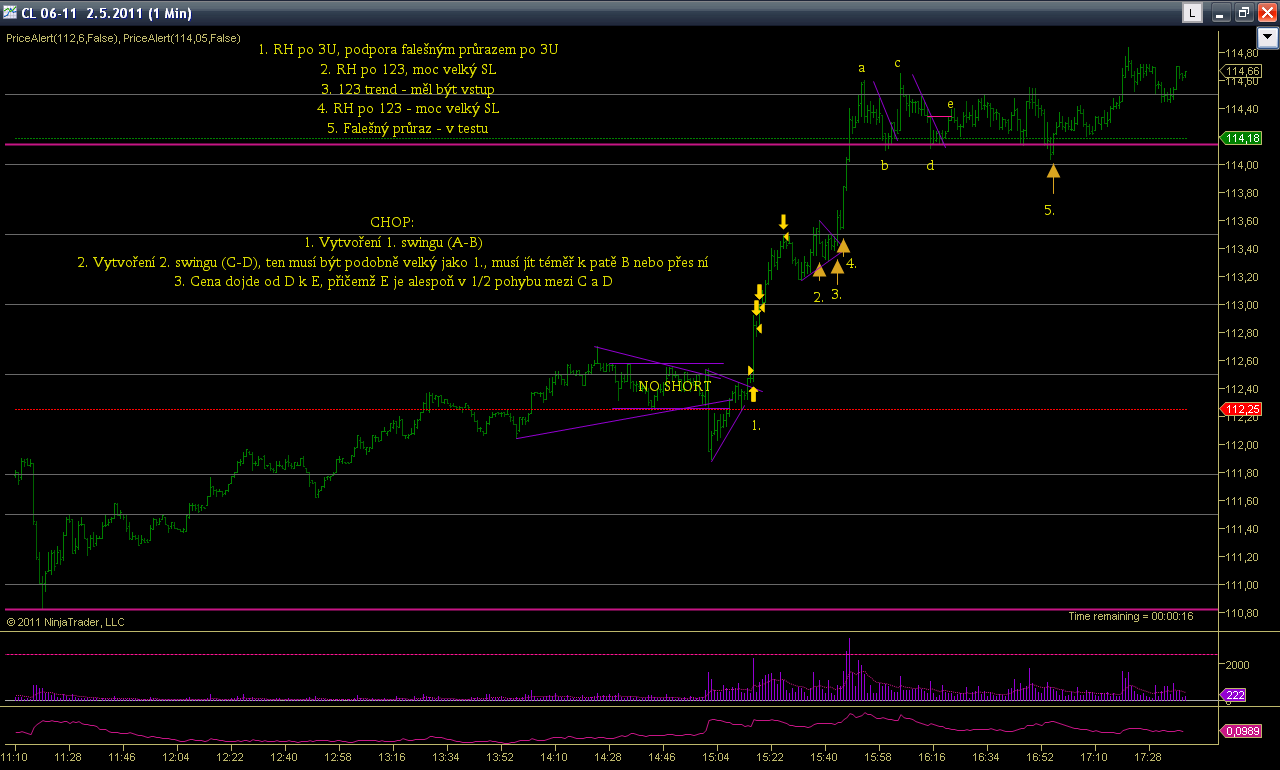The image size is (1280, 770).
Task: Select the line starting '2. Vytvoření 2. swingu (C-D)'
Action: (x=392, y=262)
